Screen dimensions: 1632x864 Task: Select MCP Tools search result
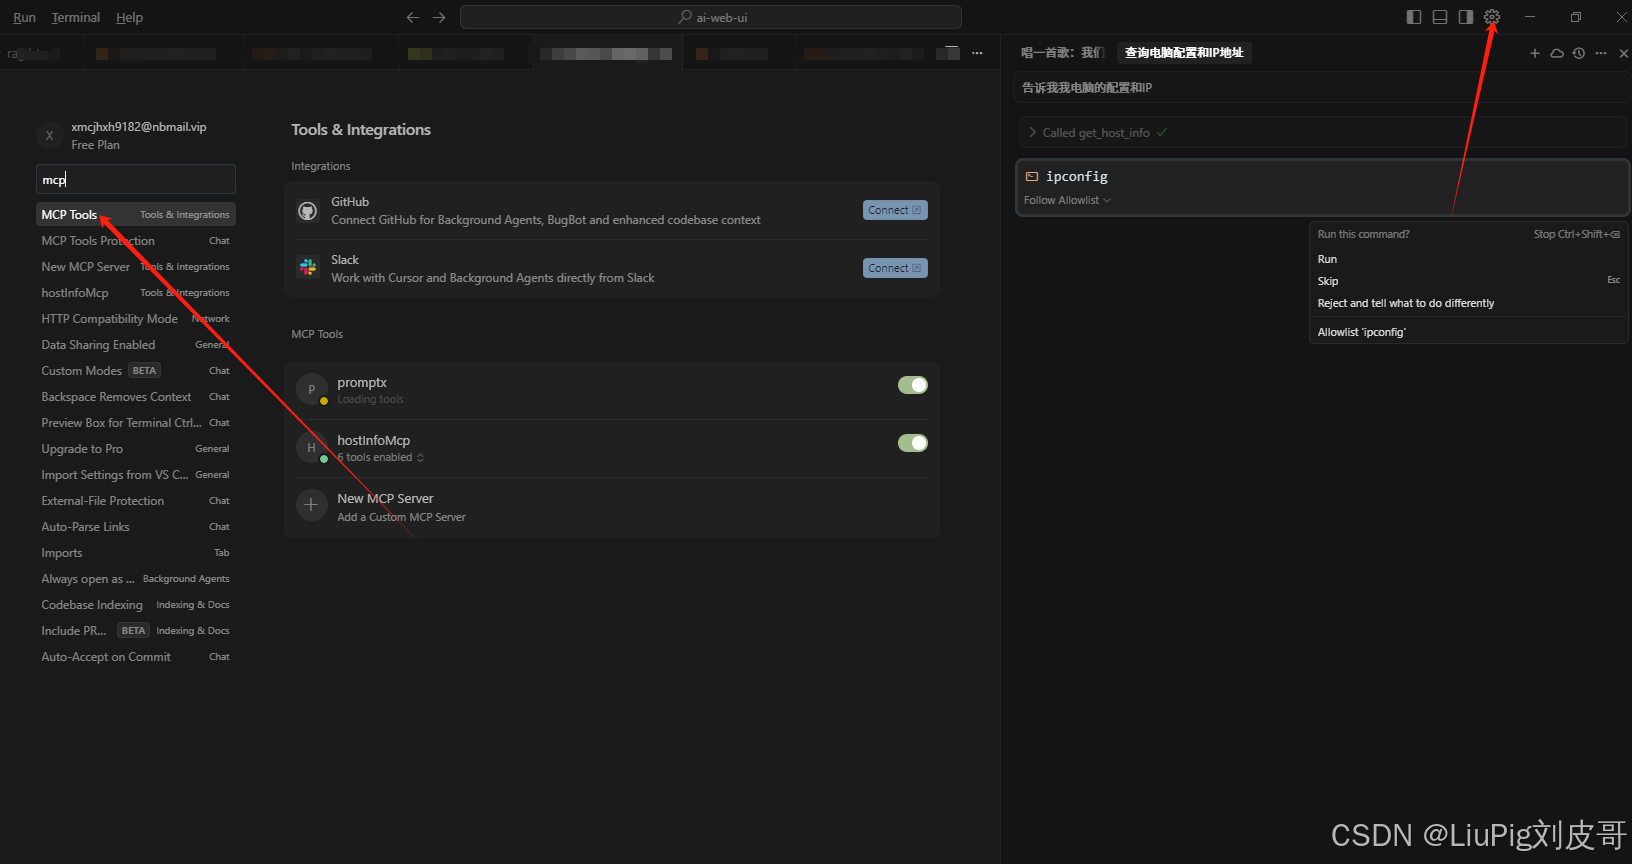coord(136,215)
